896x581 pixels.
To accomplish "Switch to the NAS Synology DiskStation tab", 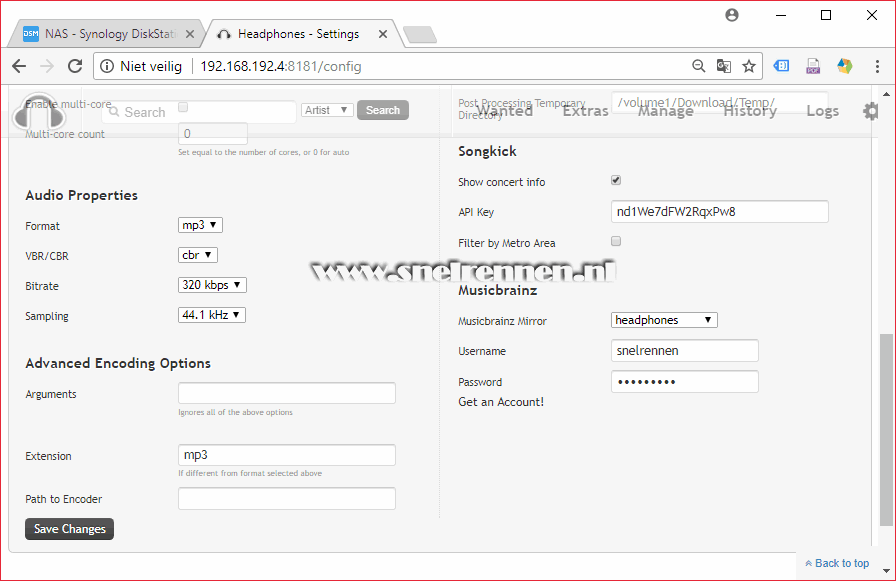I will [x=109, y=34].
